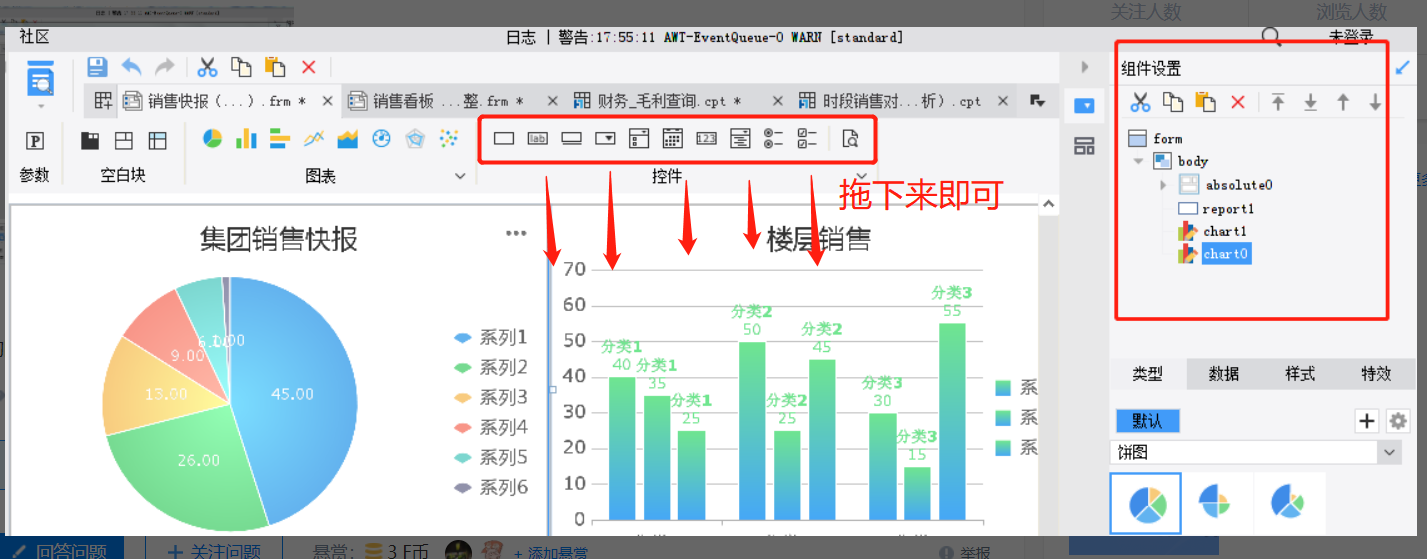Insert the pie chart from chart group

click(x=212, y=139)
